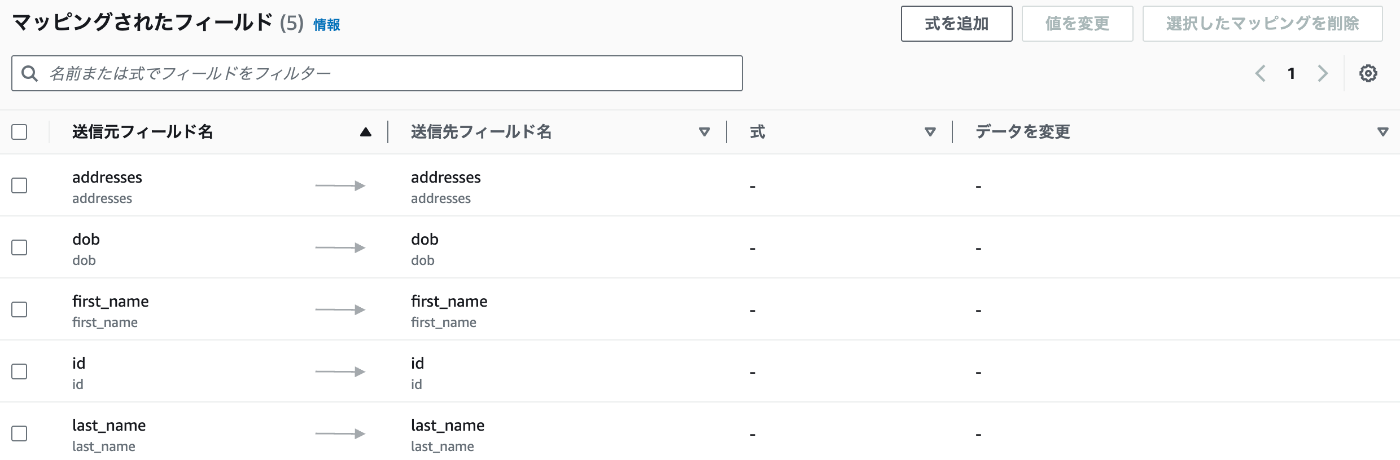The height and width of the screenshot is (460, 1400).
Task: Click page number 1 in pagination
Action: 1291,73
